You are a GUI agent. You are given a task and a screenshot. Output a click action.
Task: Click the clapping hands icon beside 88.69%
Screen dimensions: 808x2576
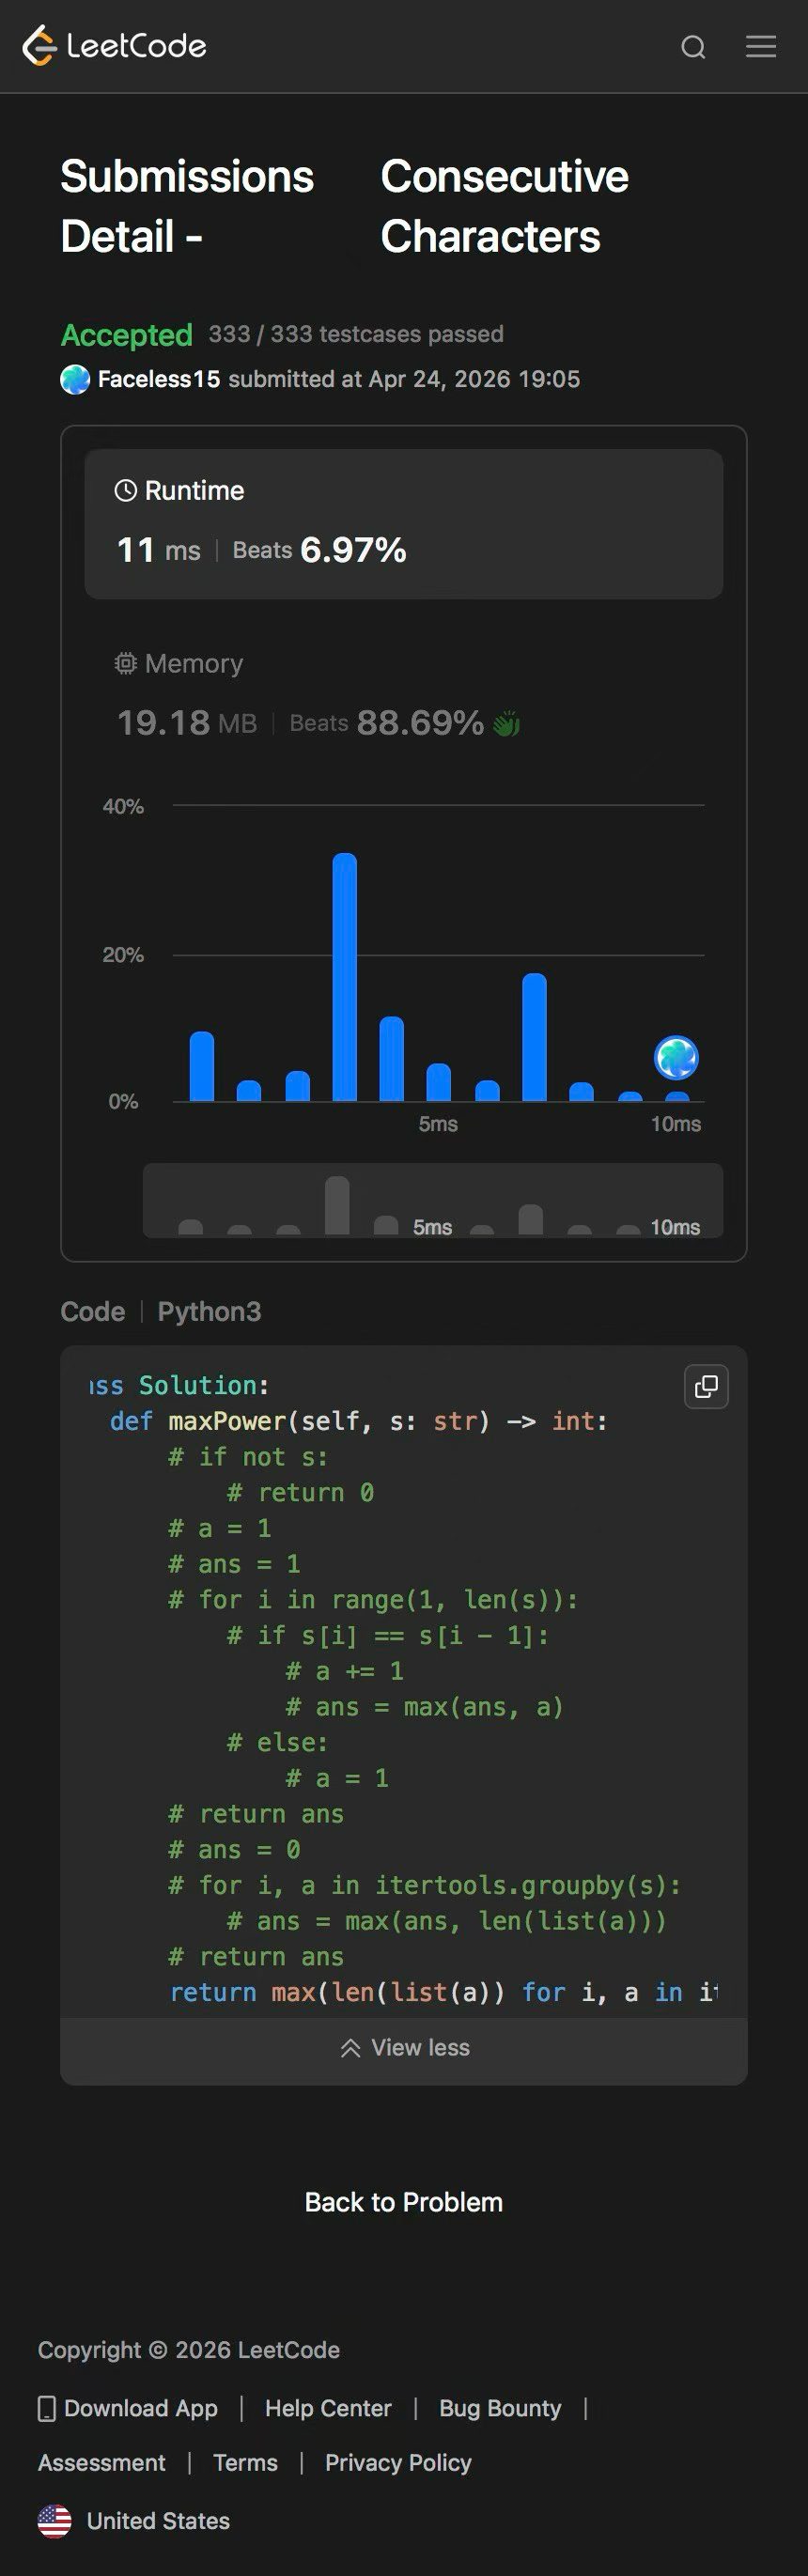pos(507,723)
